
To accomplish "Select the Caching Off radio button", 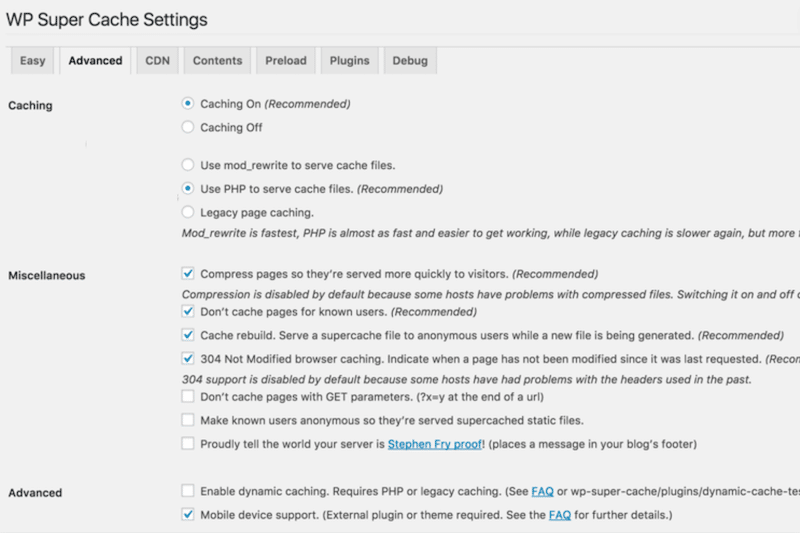I will (188, 127).
